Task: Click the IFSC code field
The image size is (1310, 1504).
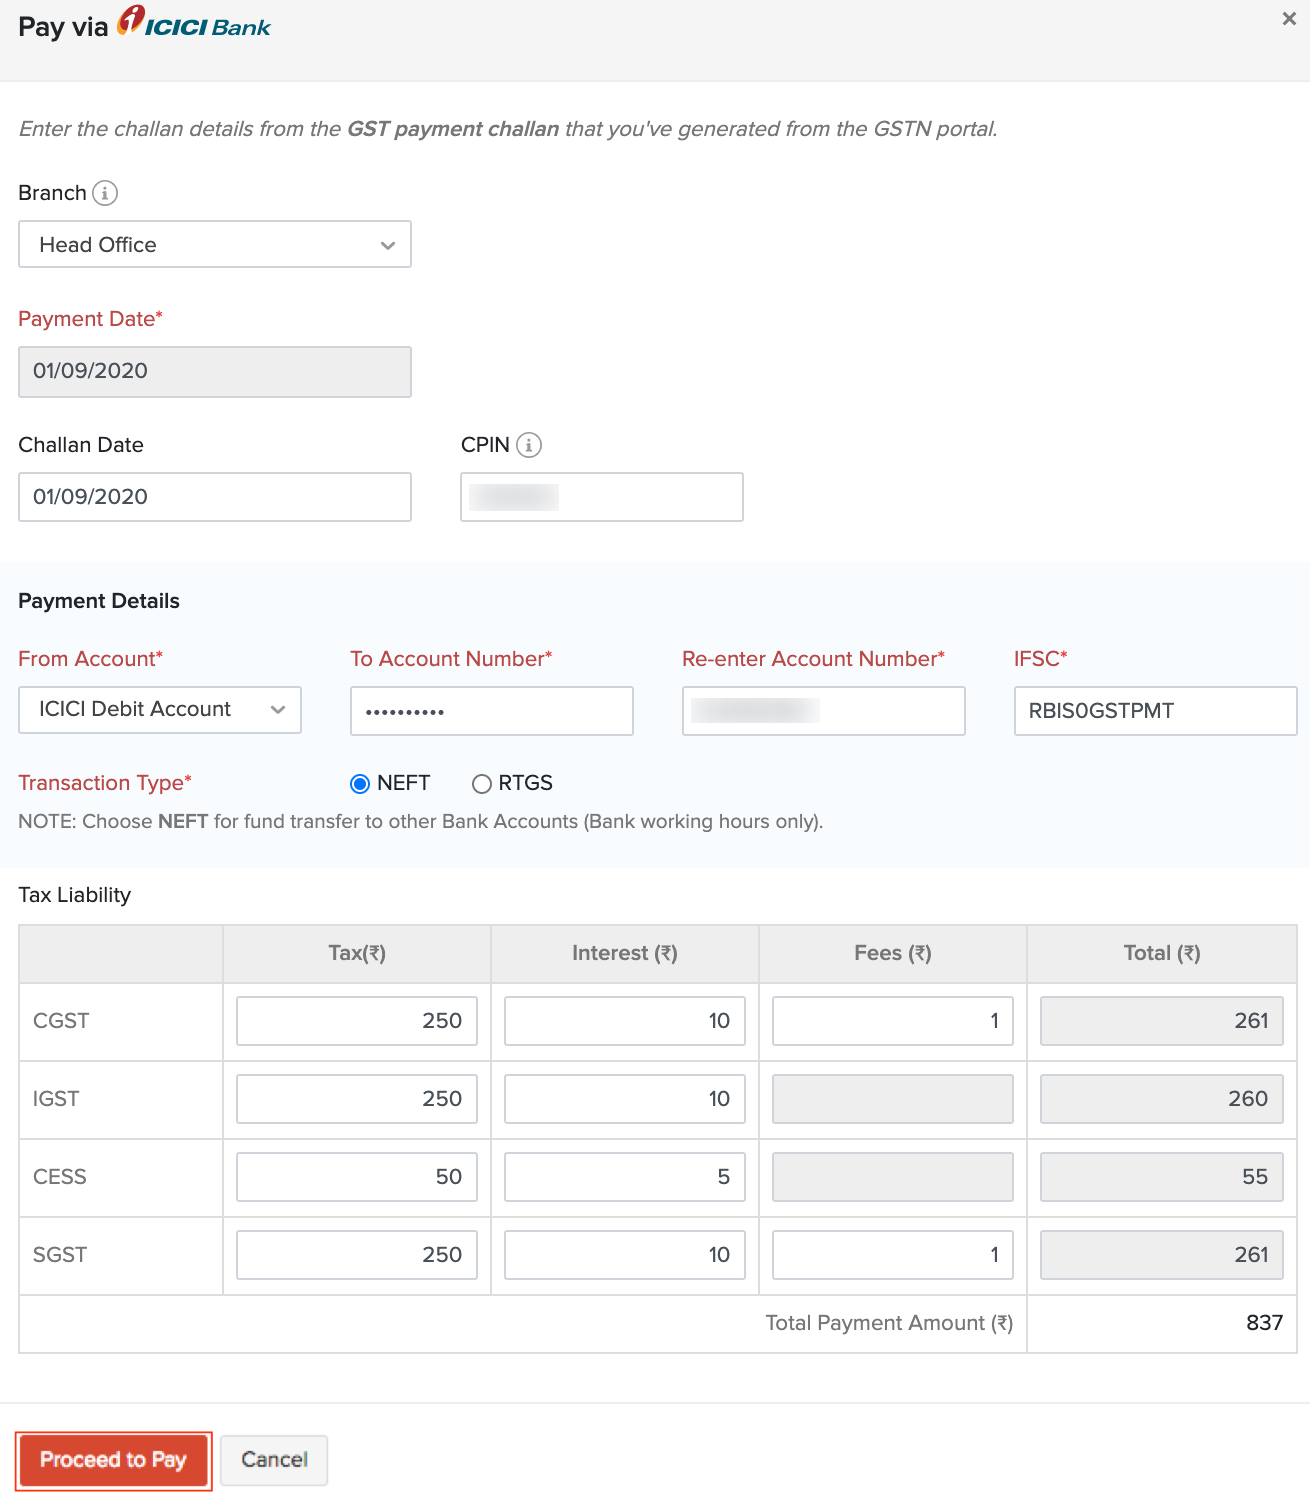Action: [x=1156, y=711]
